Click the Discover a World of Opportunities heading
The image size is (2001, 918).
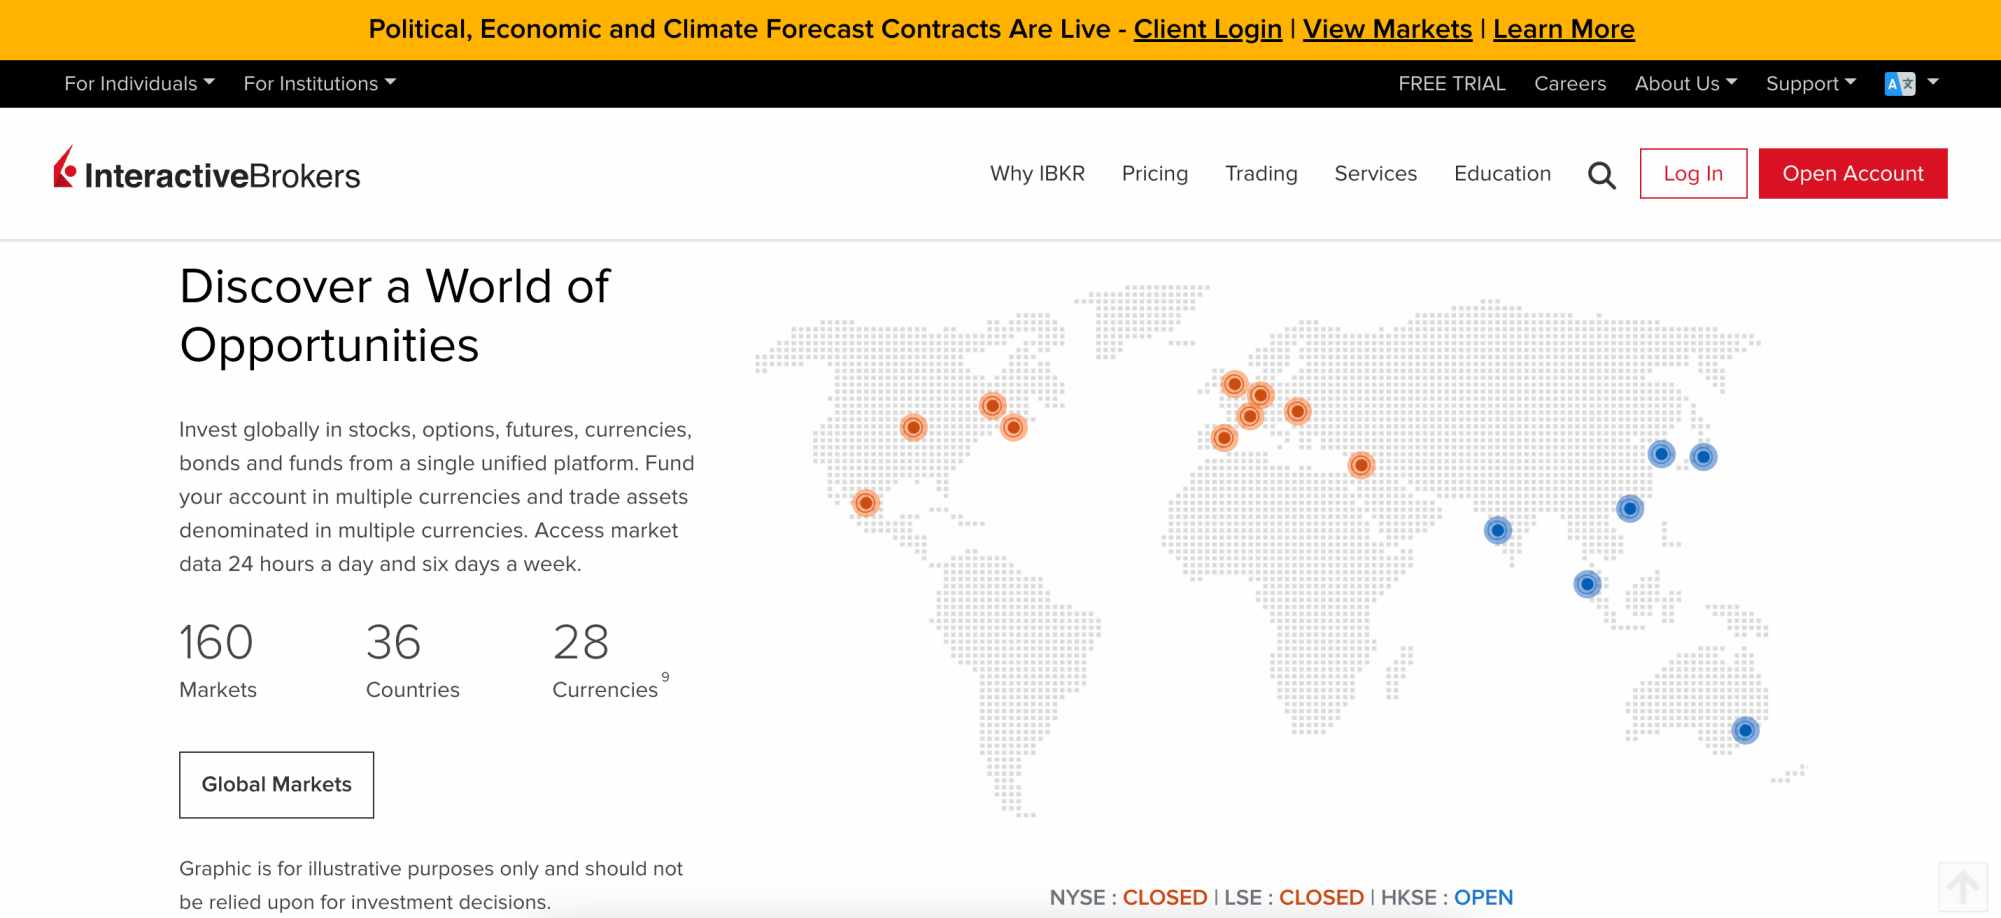pos(394,316)
